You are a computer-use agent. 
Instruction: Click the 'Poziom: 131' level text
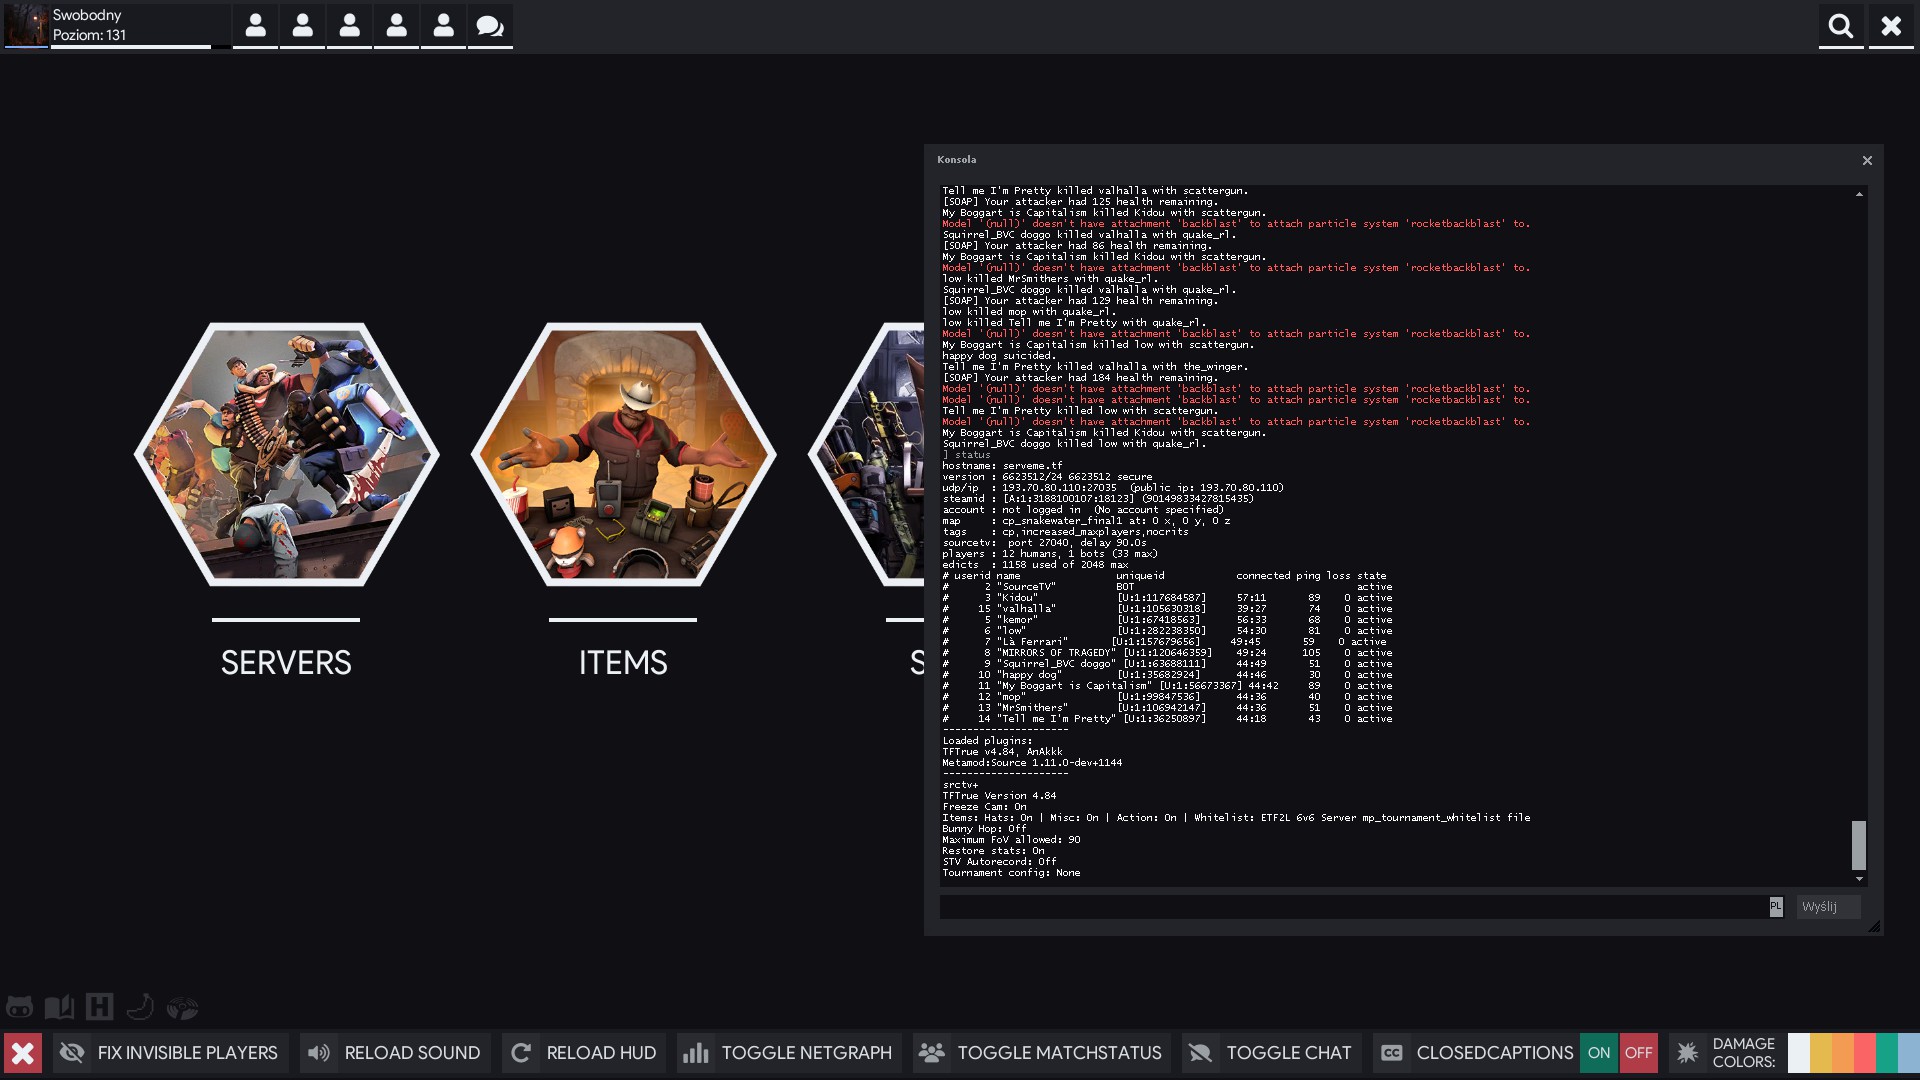pyautogui.click(x=89, y=35)
